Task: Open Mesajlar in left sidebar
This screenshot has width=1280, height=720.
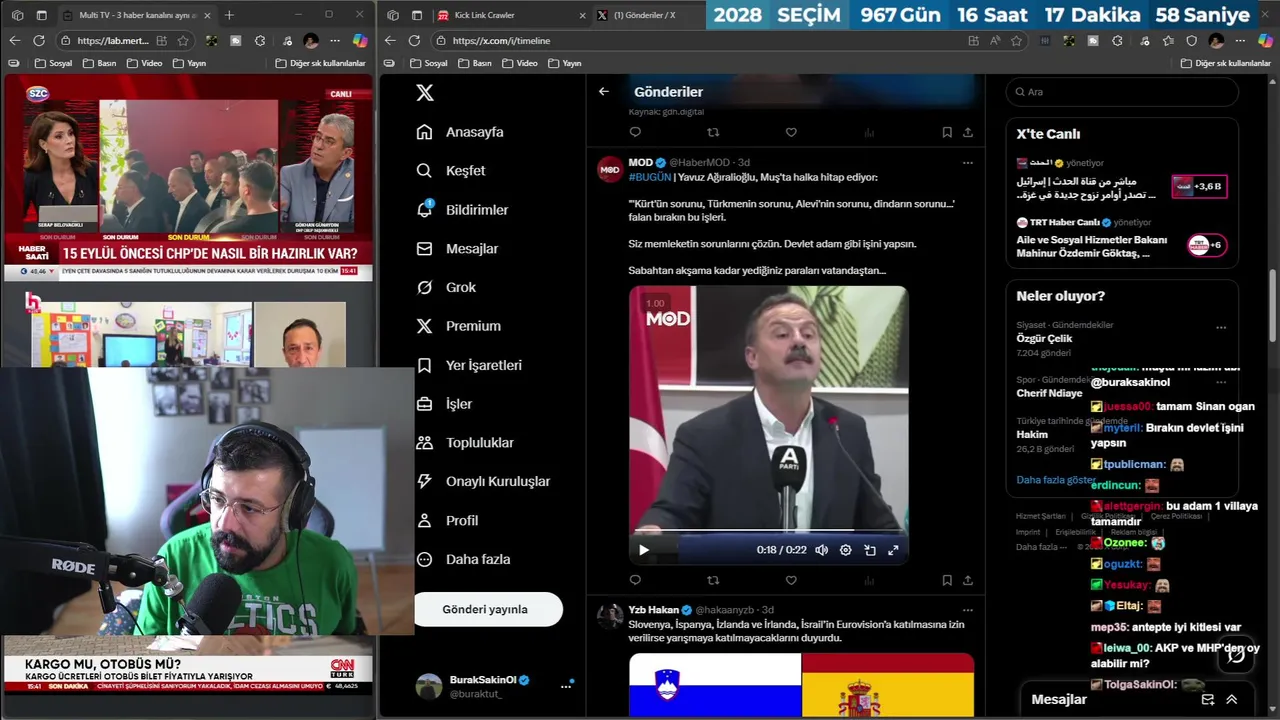Action: point(457,248)
